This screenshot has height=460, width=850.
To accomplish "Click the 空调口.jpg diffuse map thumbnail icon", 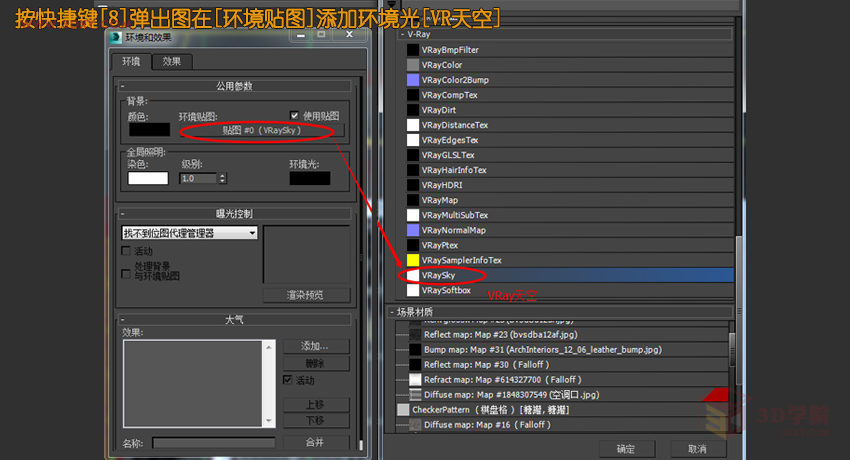I will click(x=415, y=394).
